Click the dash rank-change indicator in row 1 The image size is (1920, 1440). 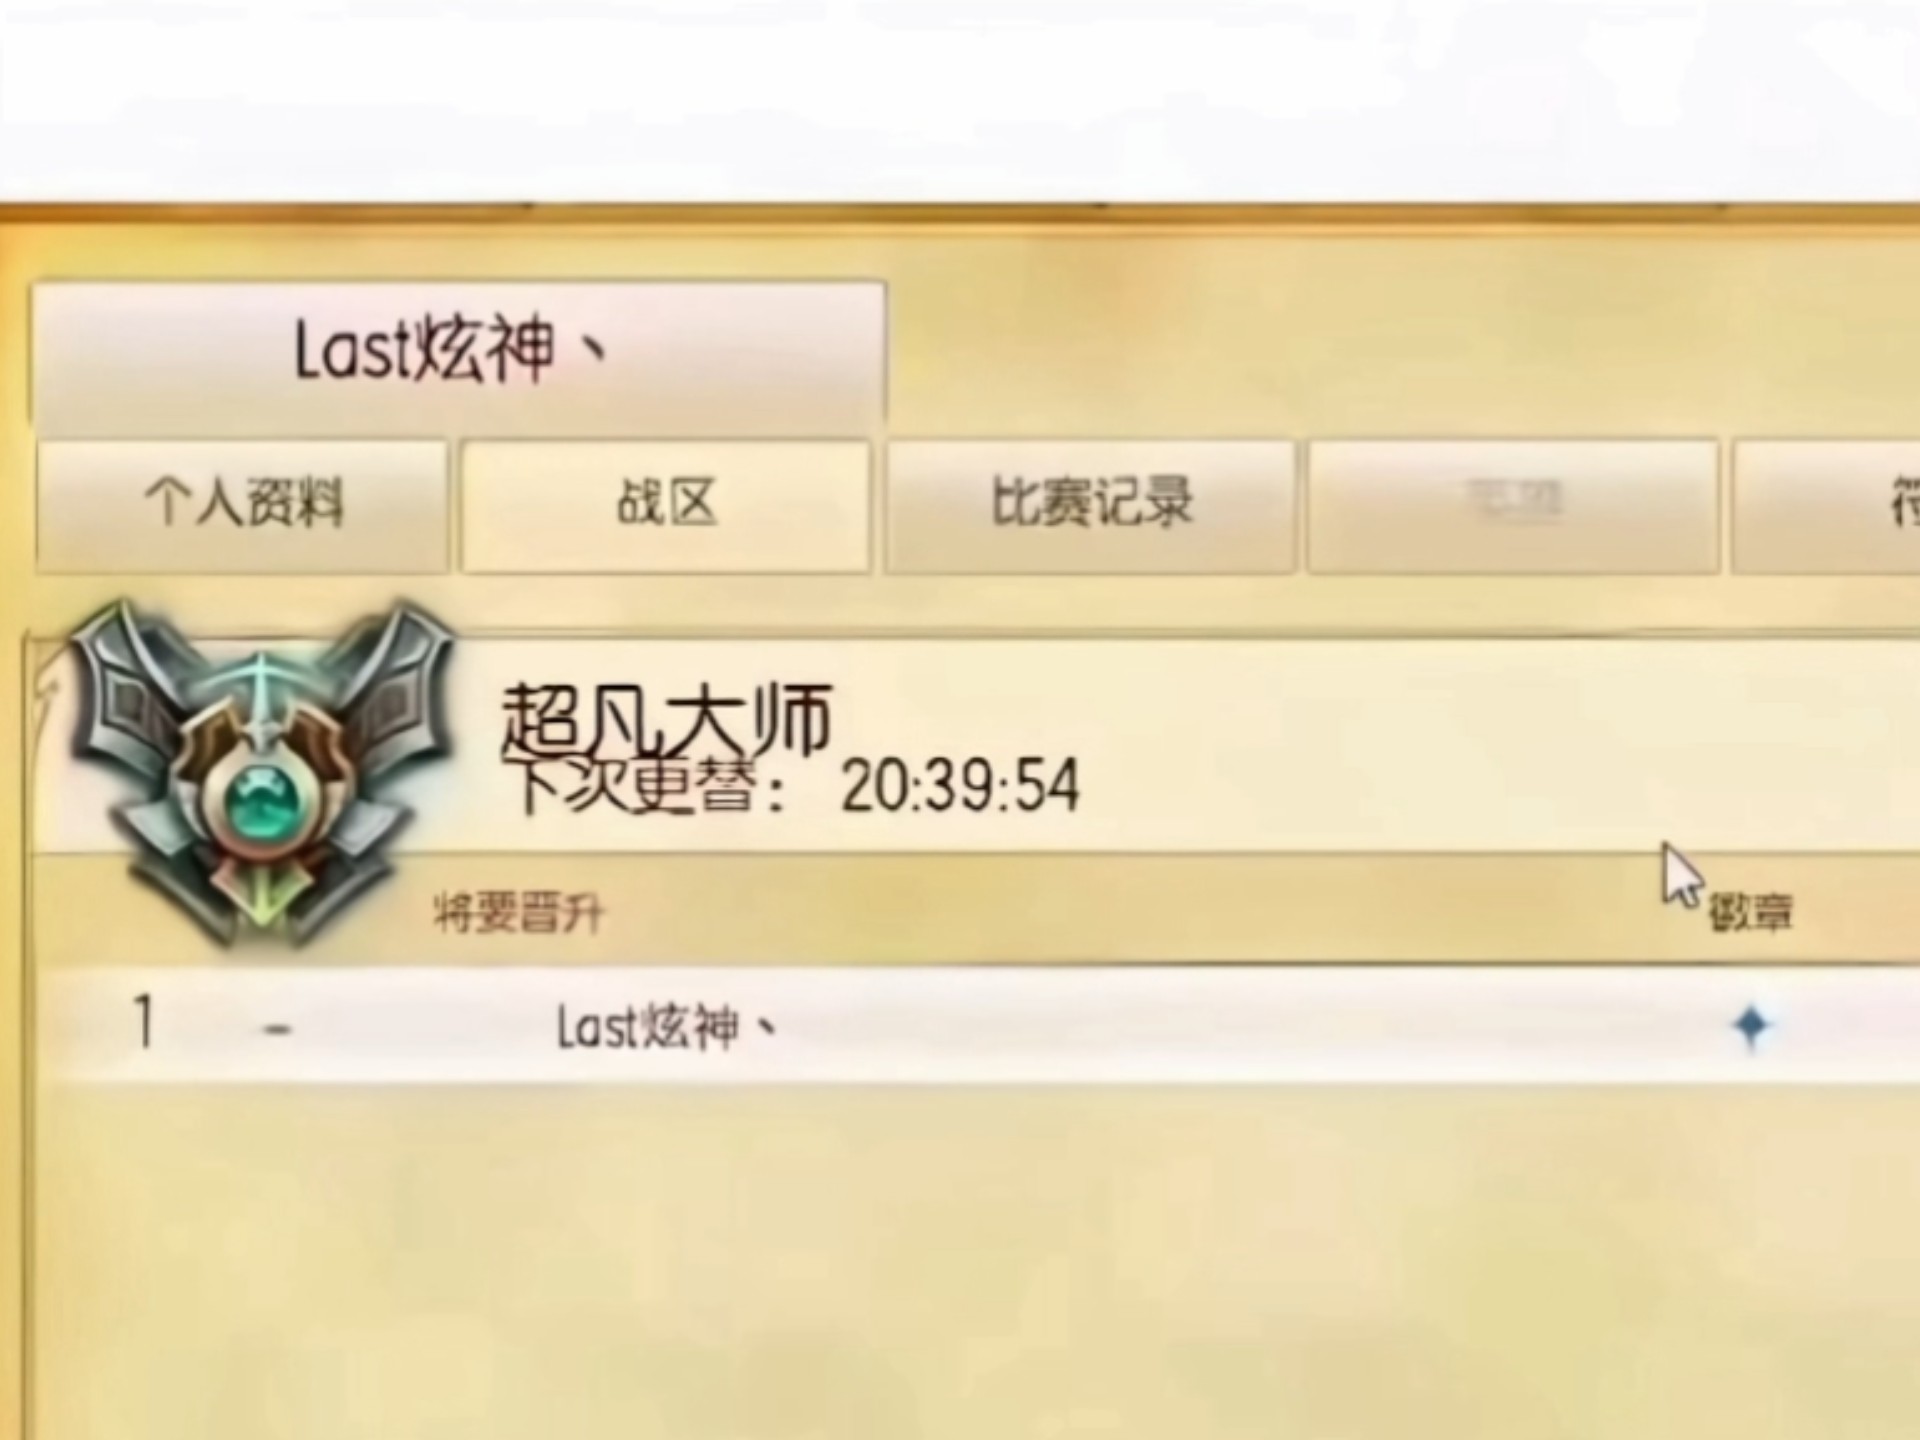277,1029
